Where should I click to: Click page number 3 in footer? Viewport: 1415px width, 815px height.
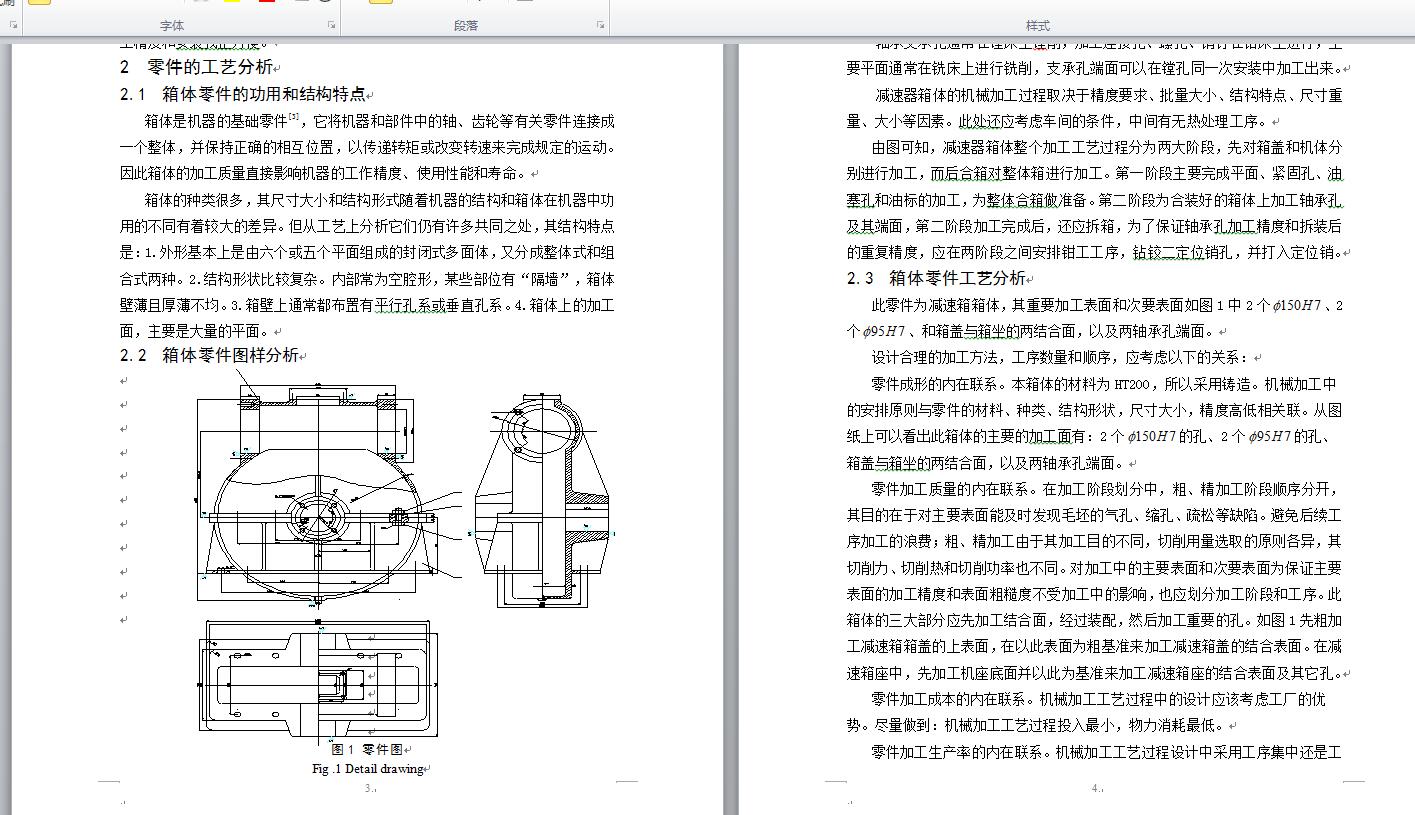point(368,789)
